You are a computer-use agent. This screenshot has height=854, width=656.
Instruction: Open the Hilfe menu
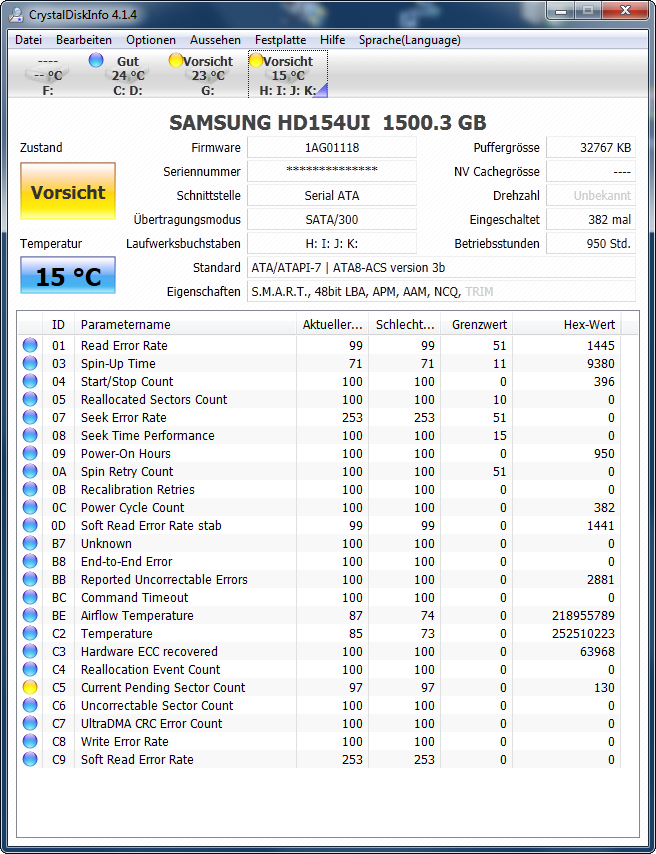[x=332, y=40]
